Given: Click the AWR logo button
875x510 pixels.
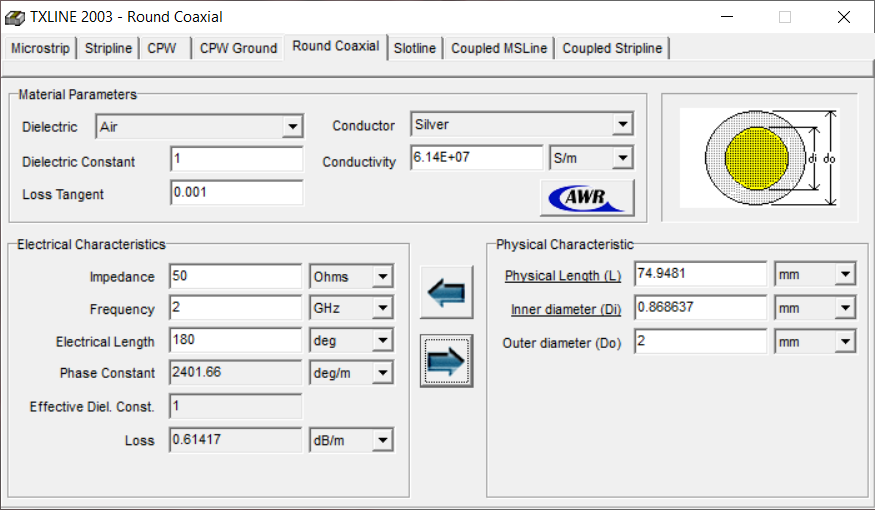Looking at the screenshot, I should tap(587, 198).
